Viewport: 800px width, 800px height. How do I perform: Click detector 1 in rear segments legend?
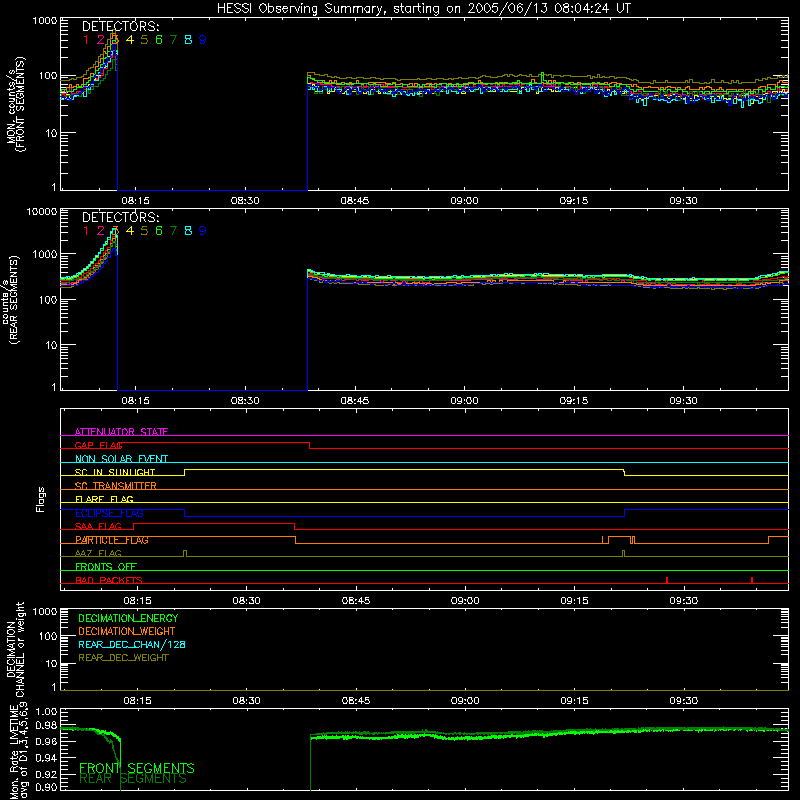[86, 231]
